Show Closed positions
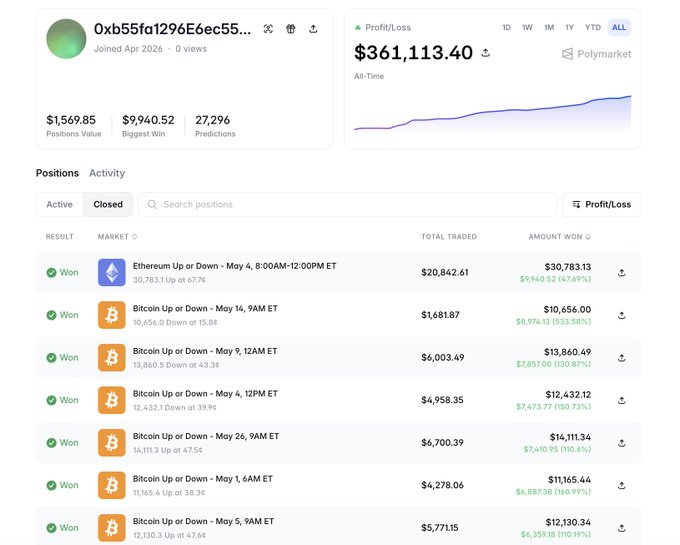 click(108, 204)
